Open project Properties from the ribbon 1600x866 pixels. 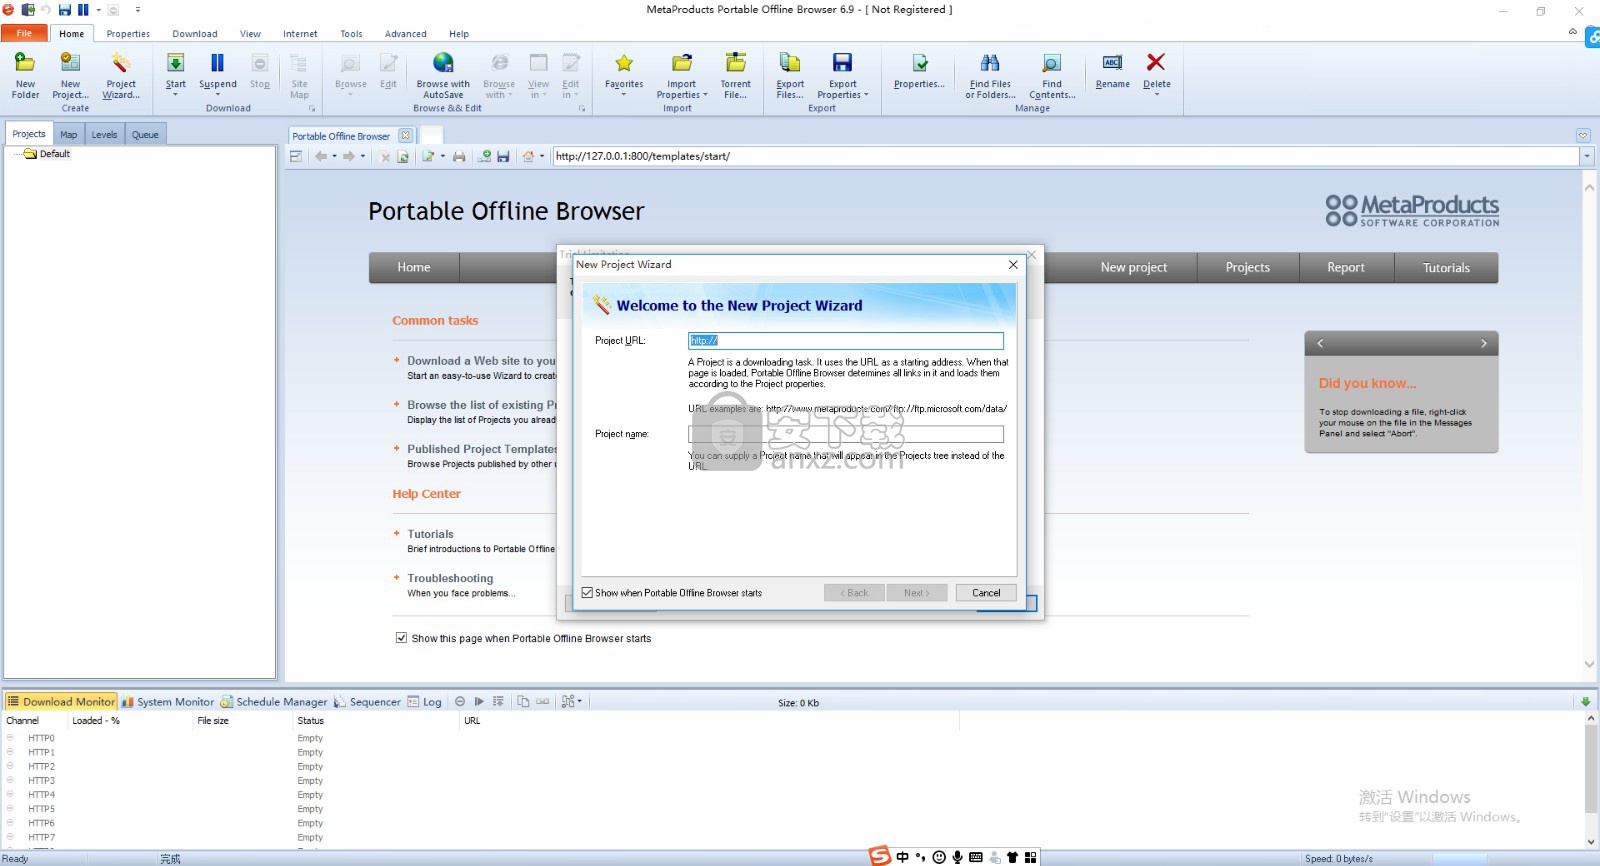[919, 70]
